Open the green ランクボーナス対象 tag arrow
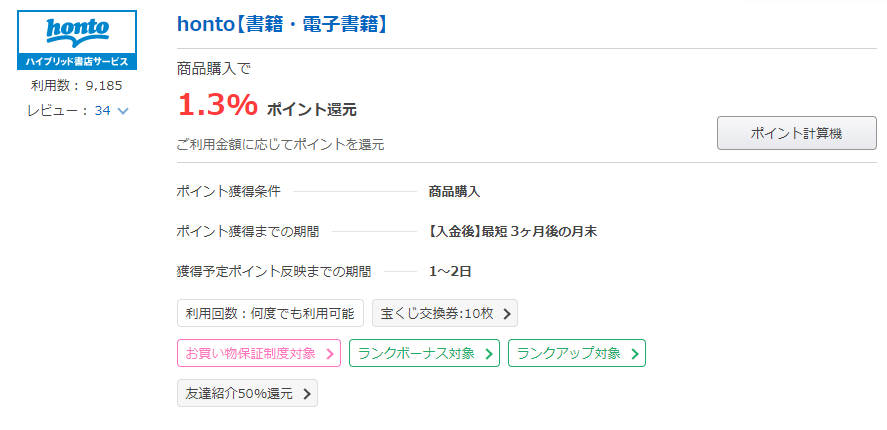Viewport: 887px width, 430px height. coord(489,353)
